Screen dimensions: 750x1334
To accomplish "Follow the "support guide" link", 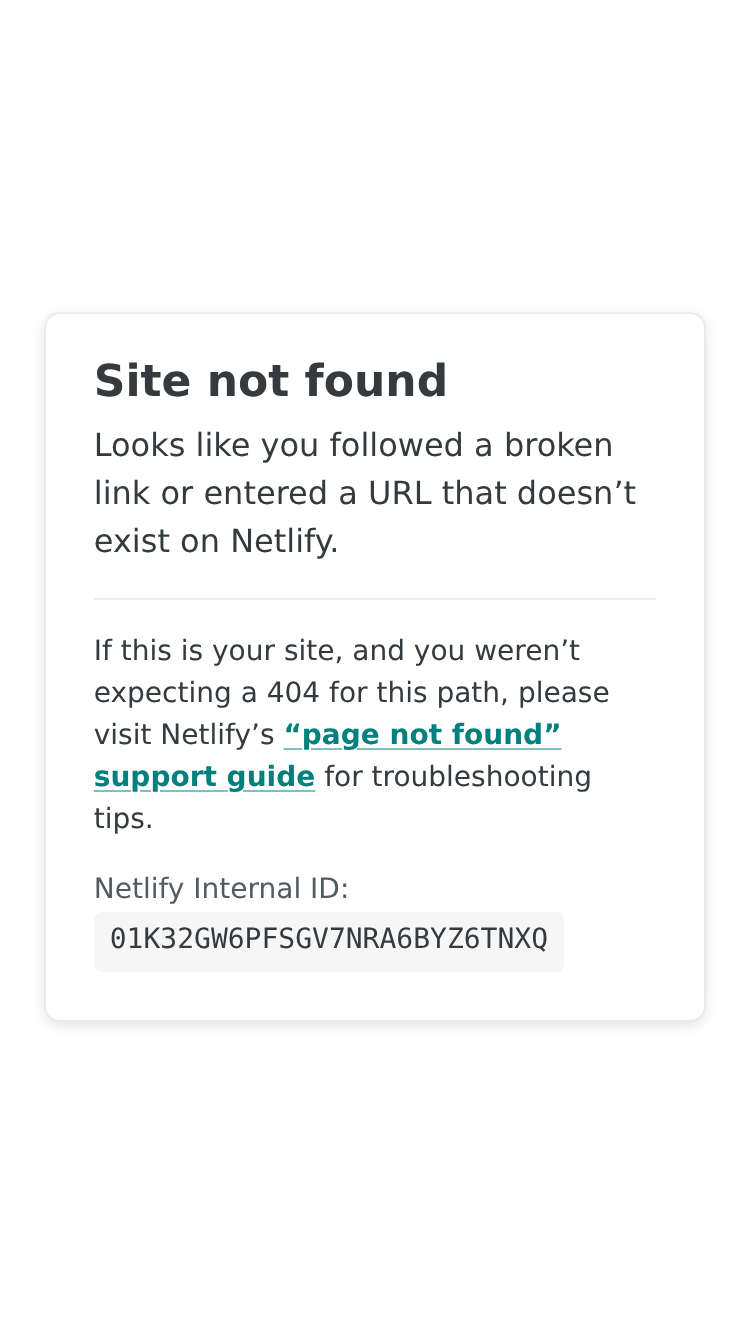I will pyautogui.click(x=204, y=777).
